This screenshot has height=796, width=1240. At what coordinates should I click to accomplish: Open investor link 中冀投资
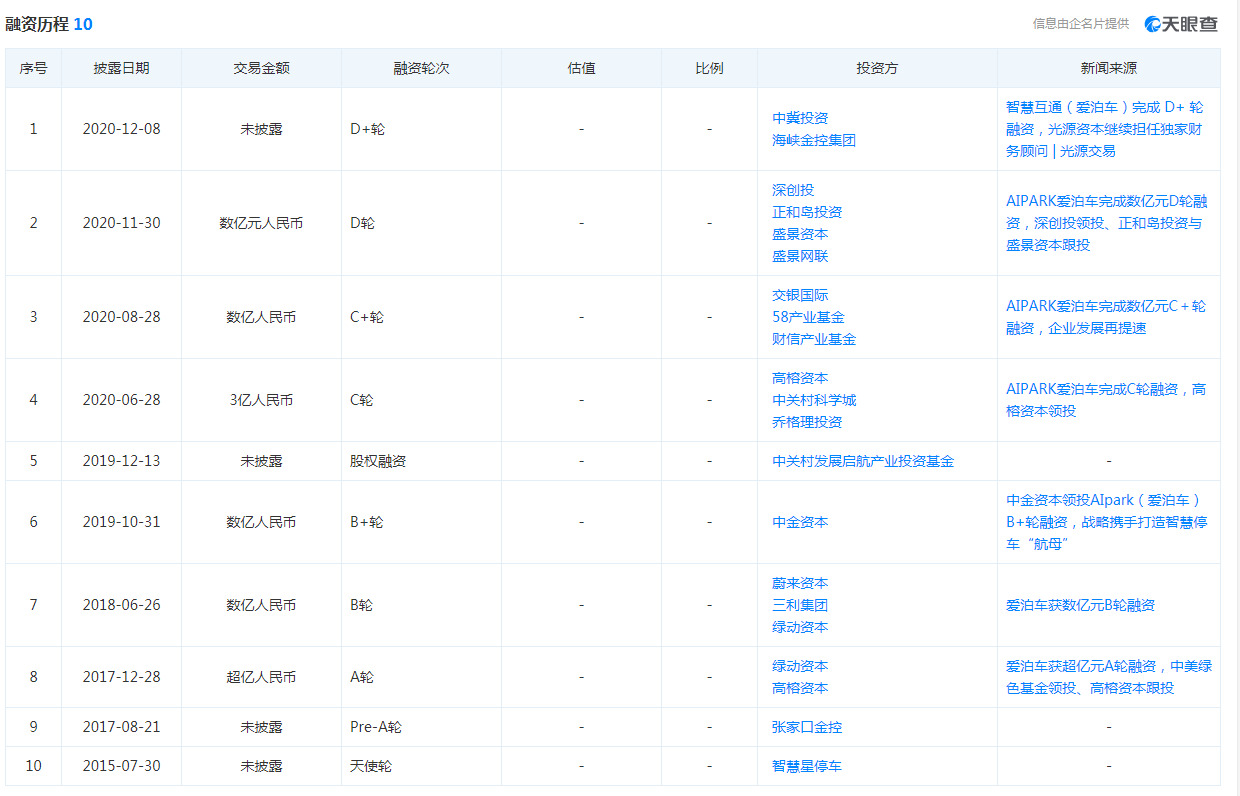tap(800, 118)
